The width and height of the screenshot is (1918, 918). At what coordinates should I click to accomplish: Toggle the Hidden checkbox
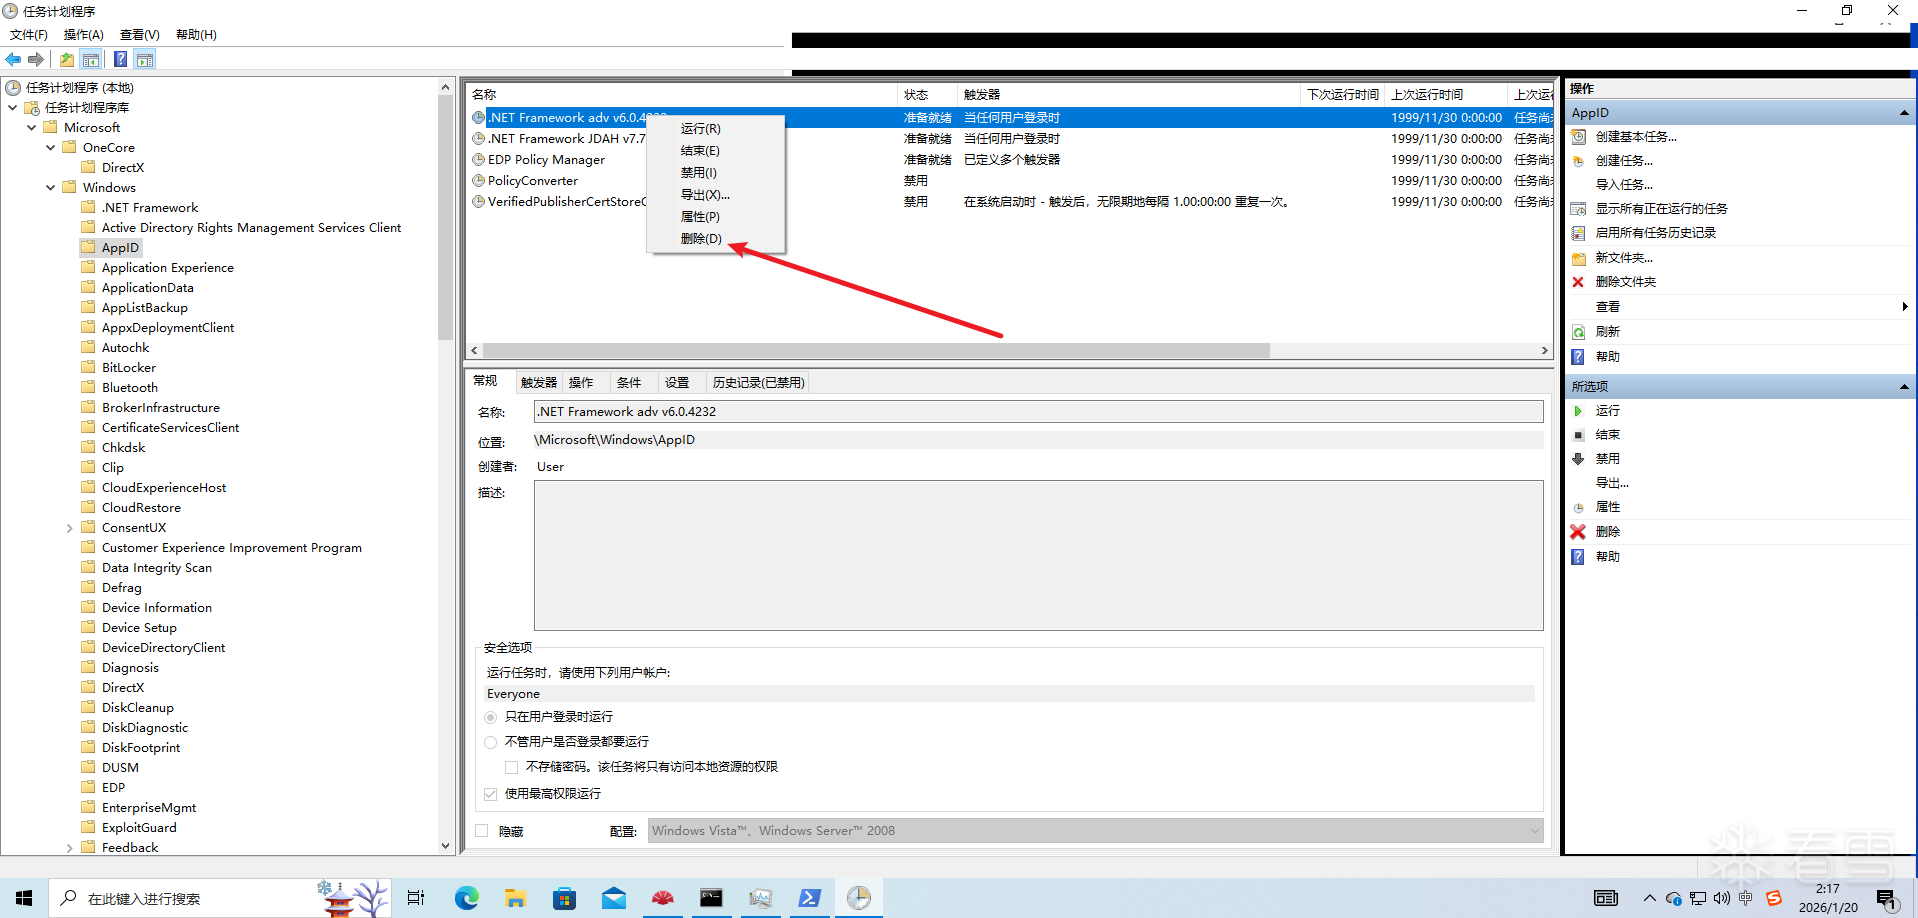482,831
